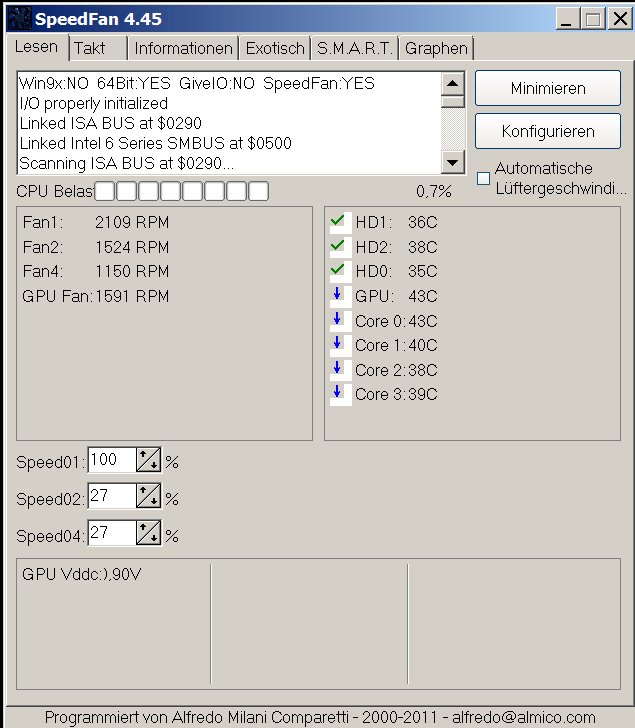Click the Minimieren button
The height and width of the screenshot is (728, 635).
(x=548, y=88)
